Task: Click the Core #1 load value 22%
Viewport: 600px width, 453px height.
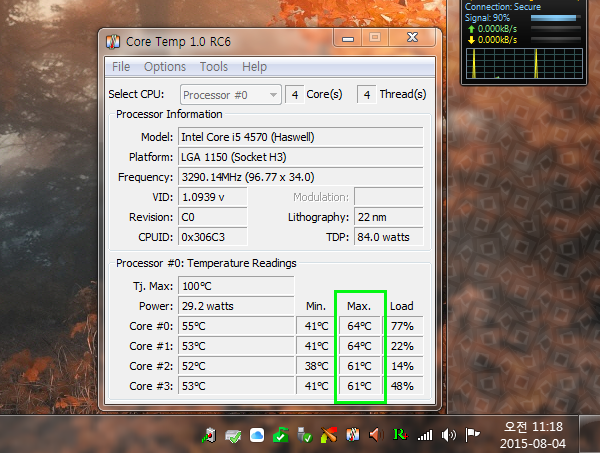Action: click(x=403, y=346)
